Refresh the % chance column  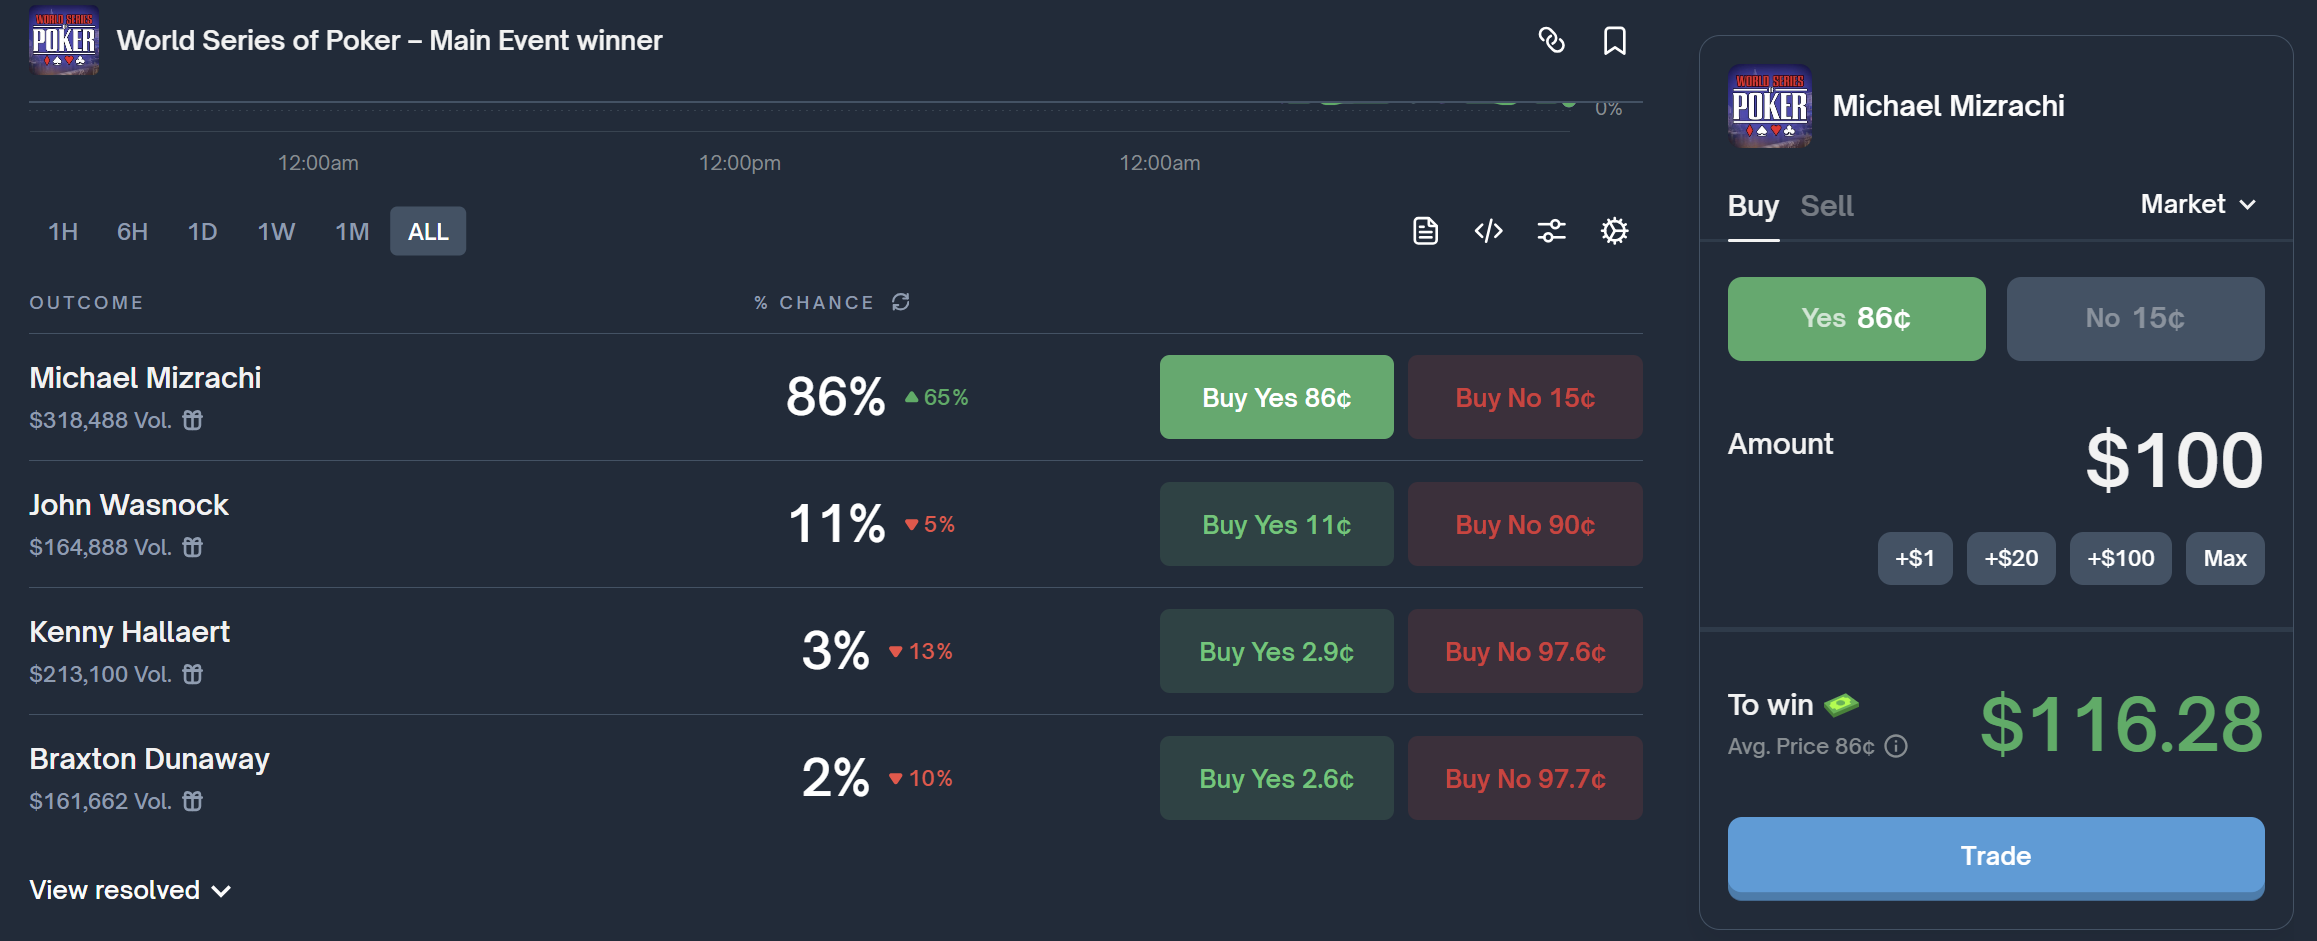[x=901, y=302]
